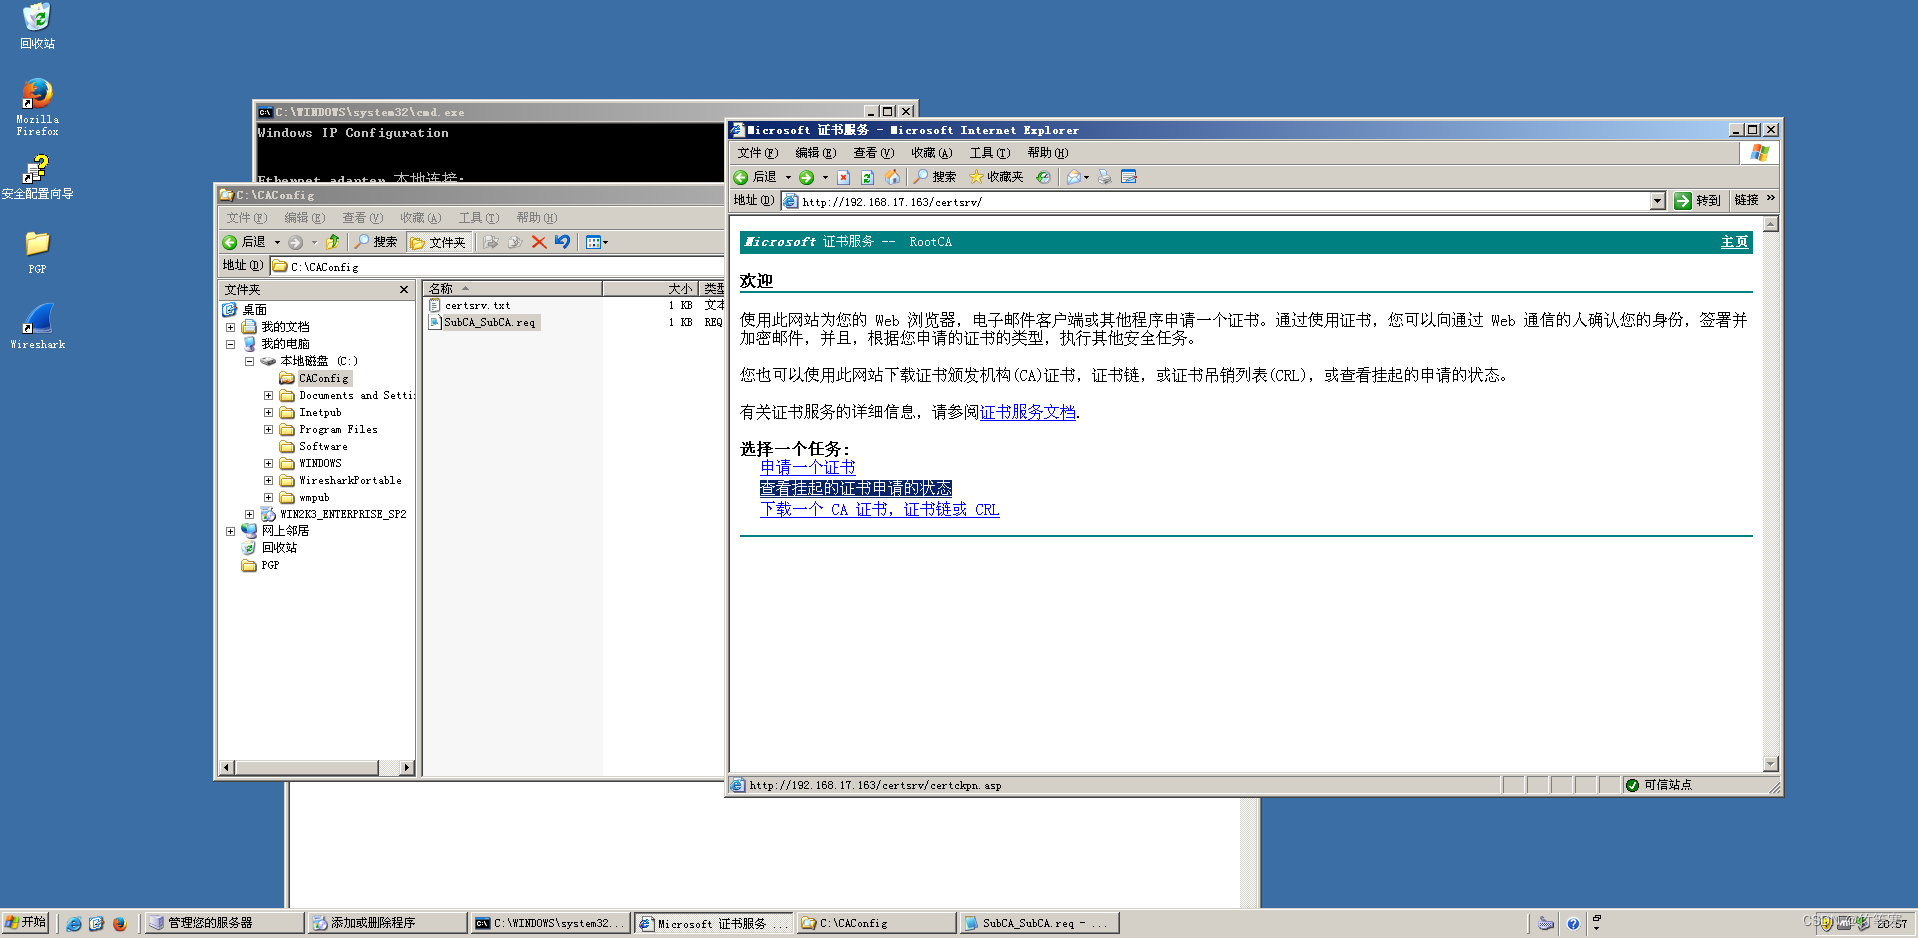The image size is (1918, 938).
Task: Expand Program Files tree node
Action: tap(268, 429)
